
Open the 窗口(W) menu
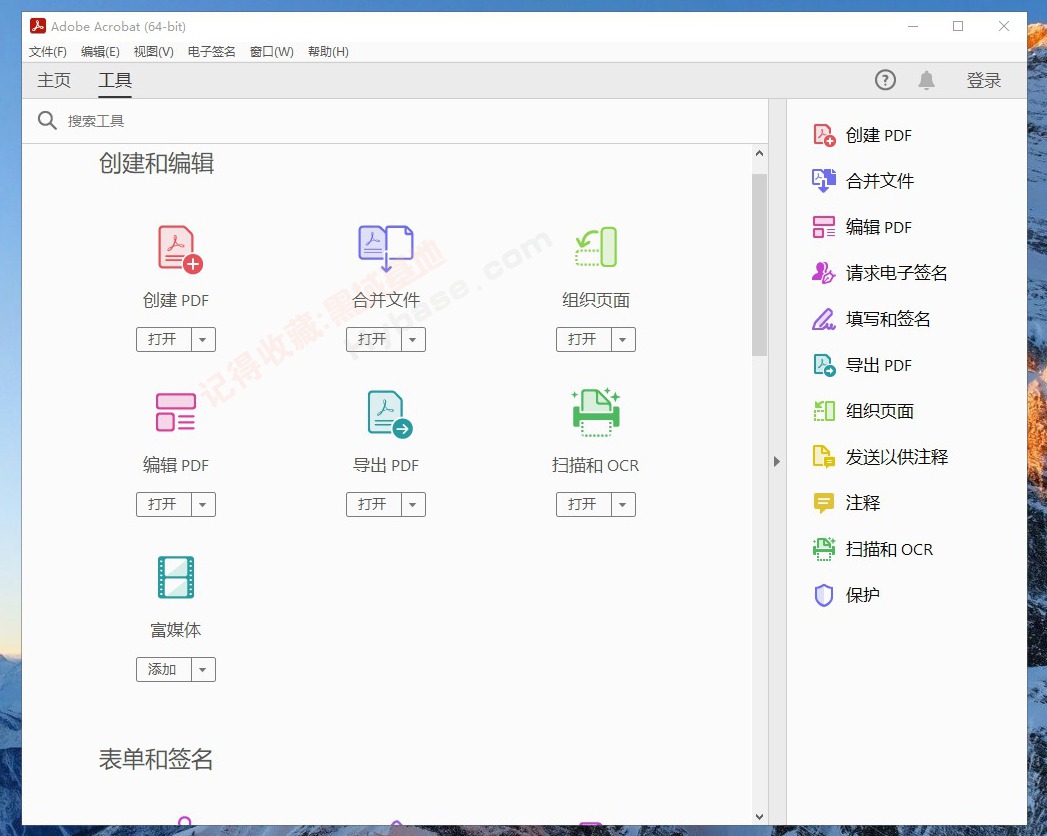pos(272,52)
